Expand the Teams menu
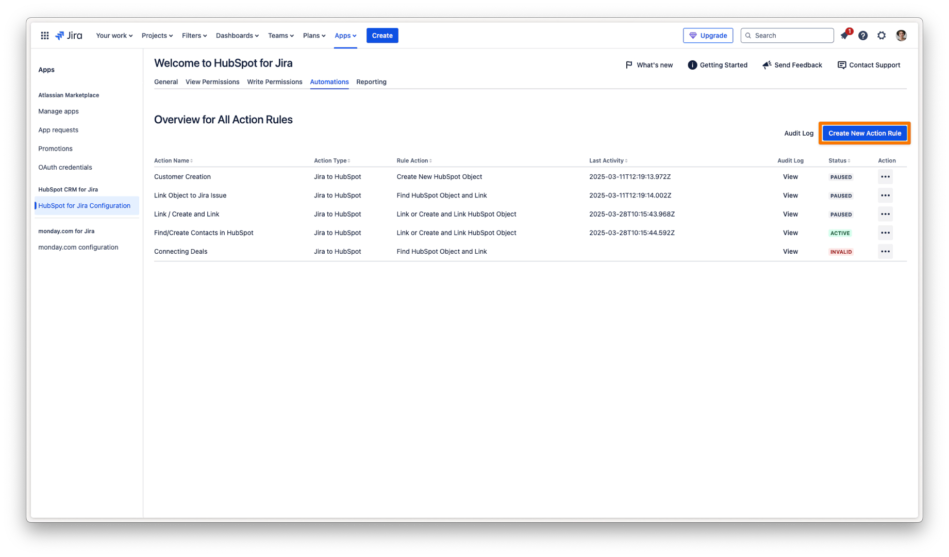The height and width of the screenshot is (557, 949). [281, 36]
